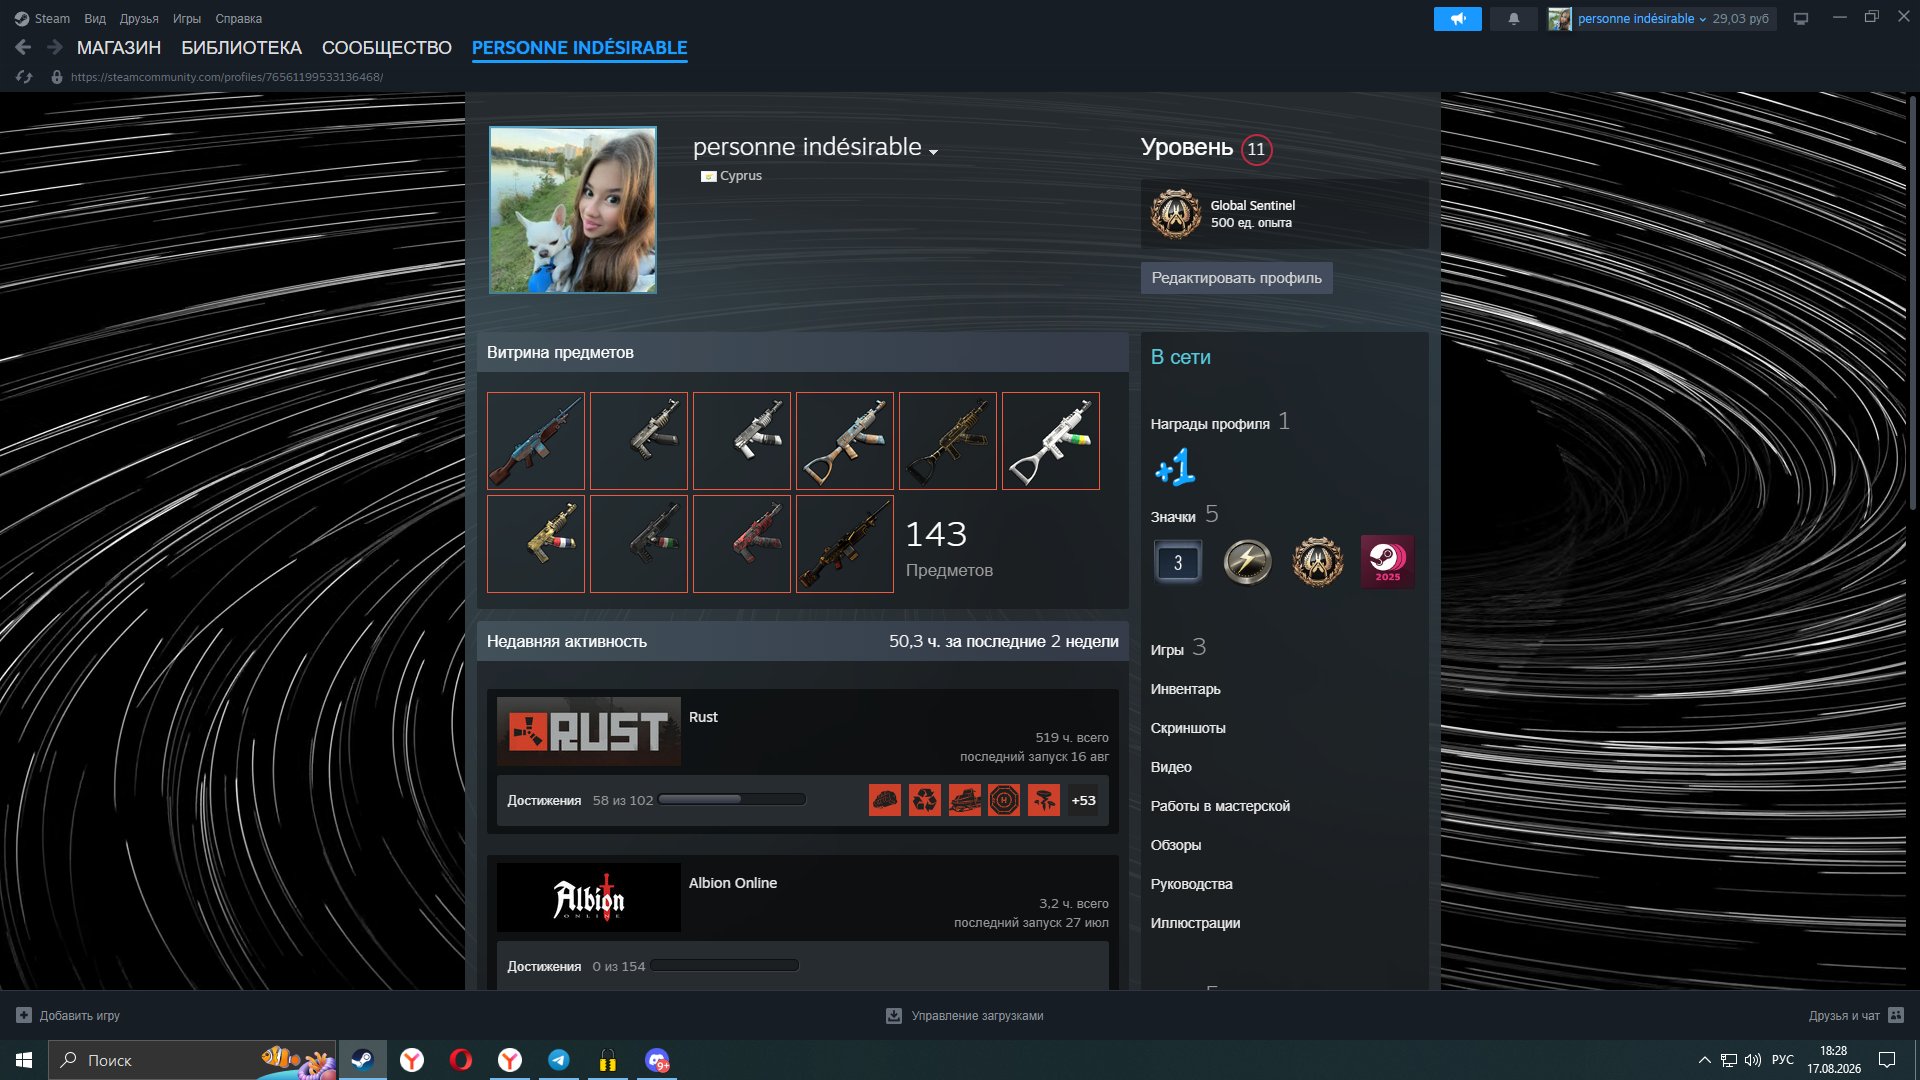Select the PERSONNE INDÉSIRABLE tab
The height and width of the screenshot is (1080, 1920).
click(579, 48)
